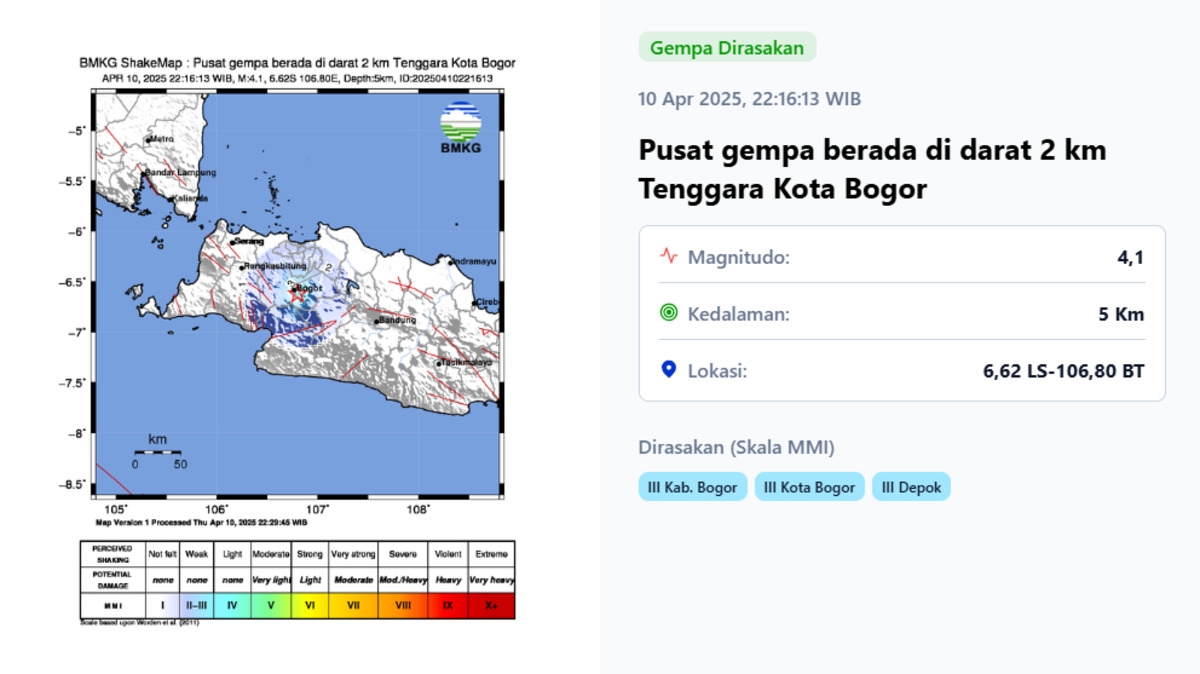The width and height of the screenshot is (1200, 674).
Task: Click the orange MMI VIII legend swatch
Action: point(402,606)
